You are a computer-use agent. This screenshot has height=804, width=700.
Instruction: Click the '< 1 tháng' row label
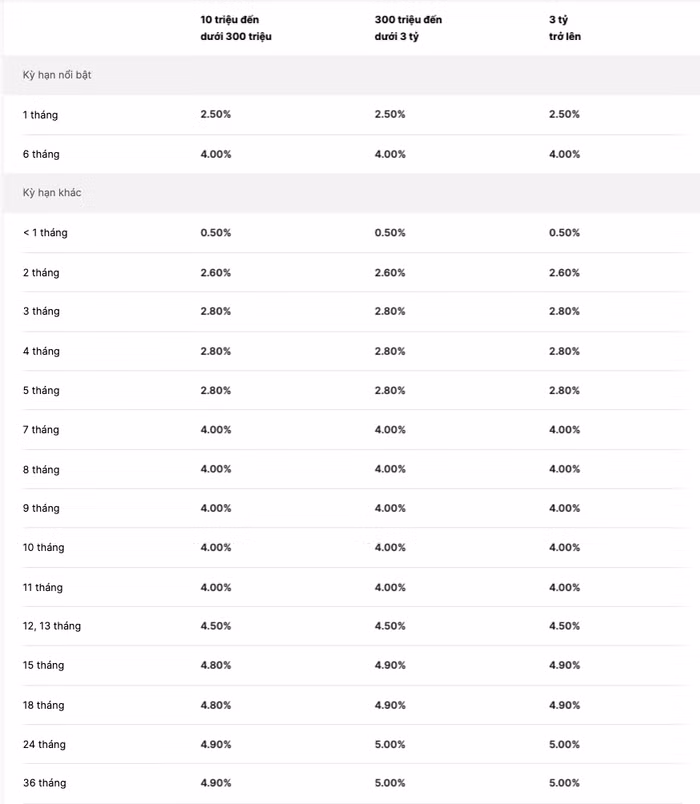tap(45, 233)
